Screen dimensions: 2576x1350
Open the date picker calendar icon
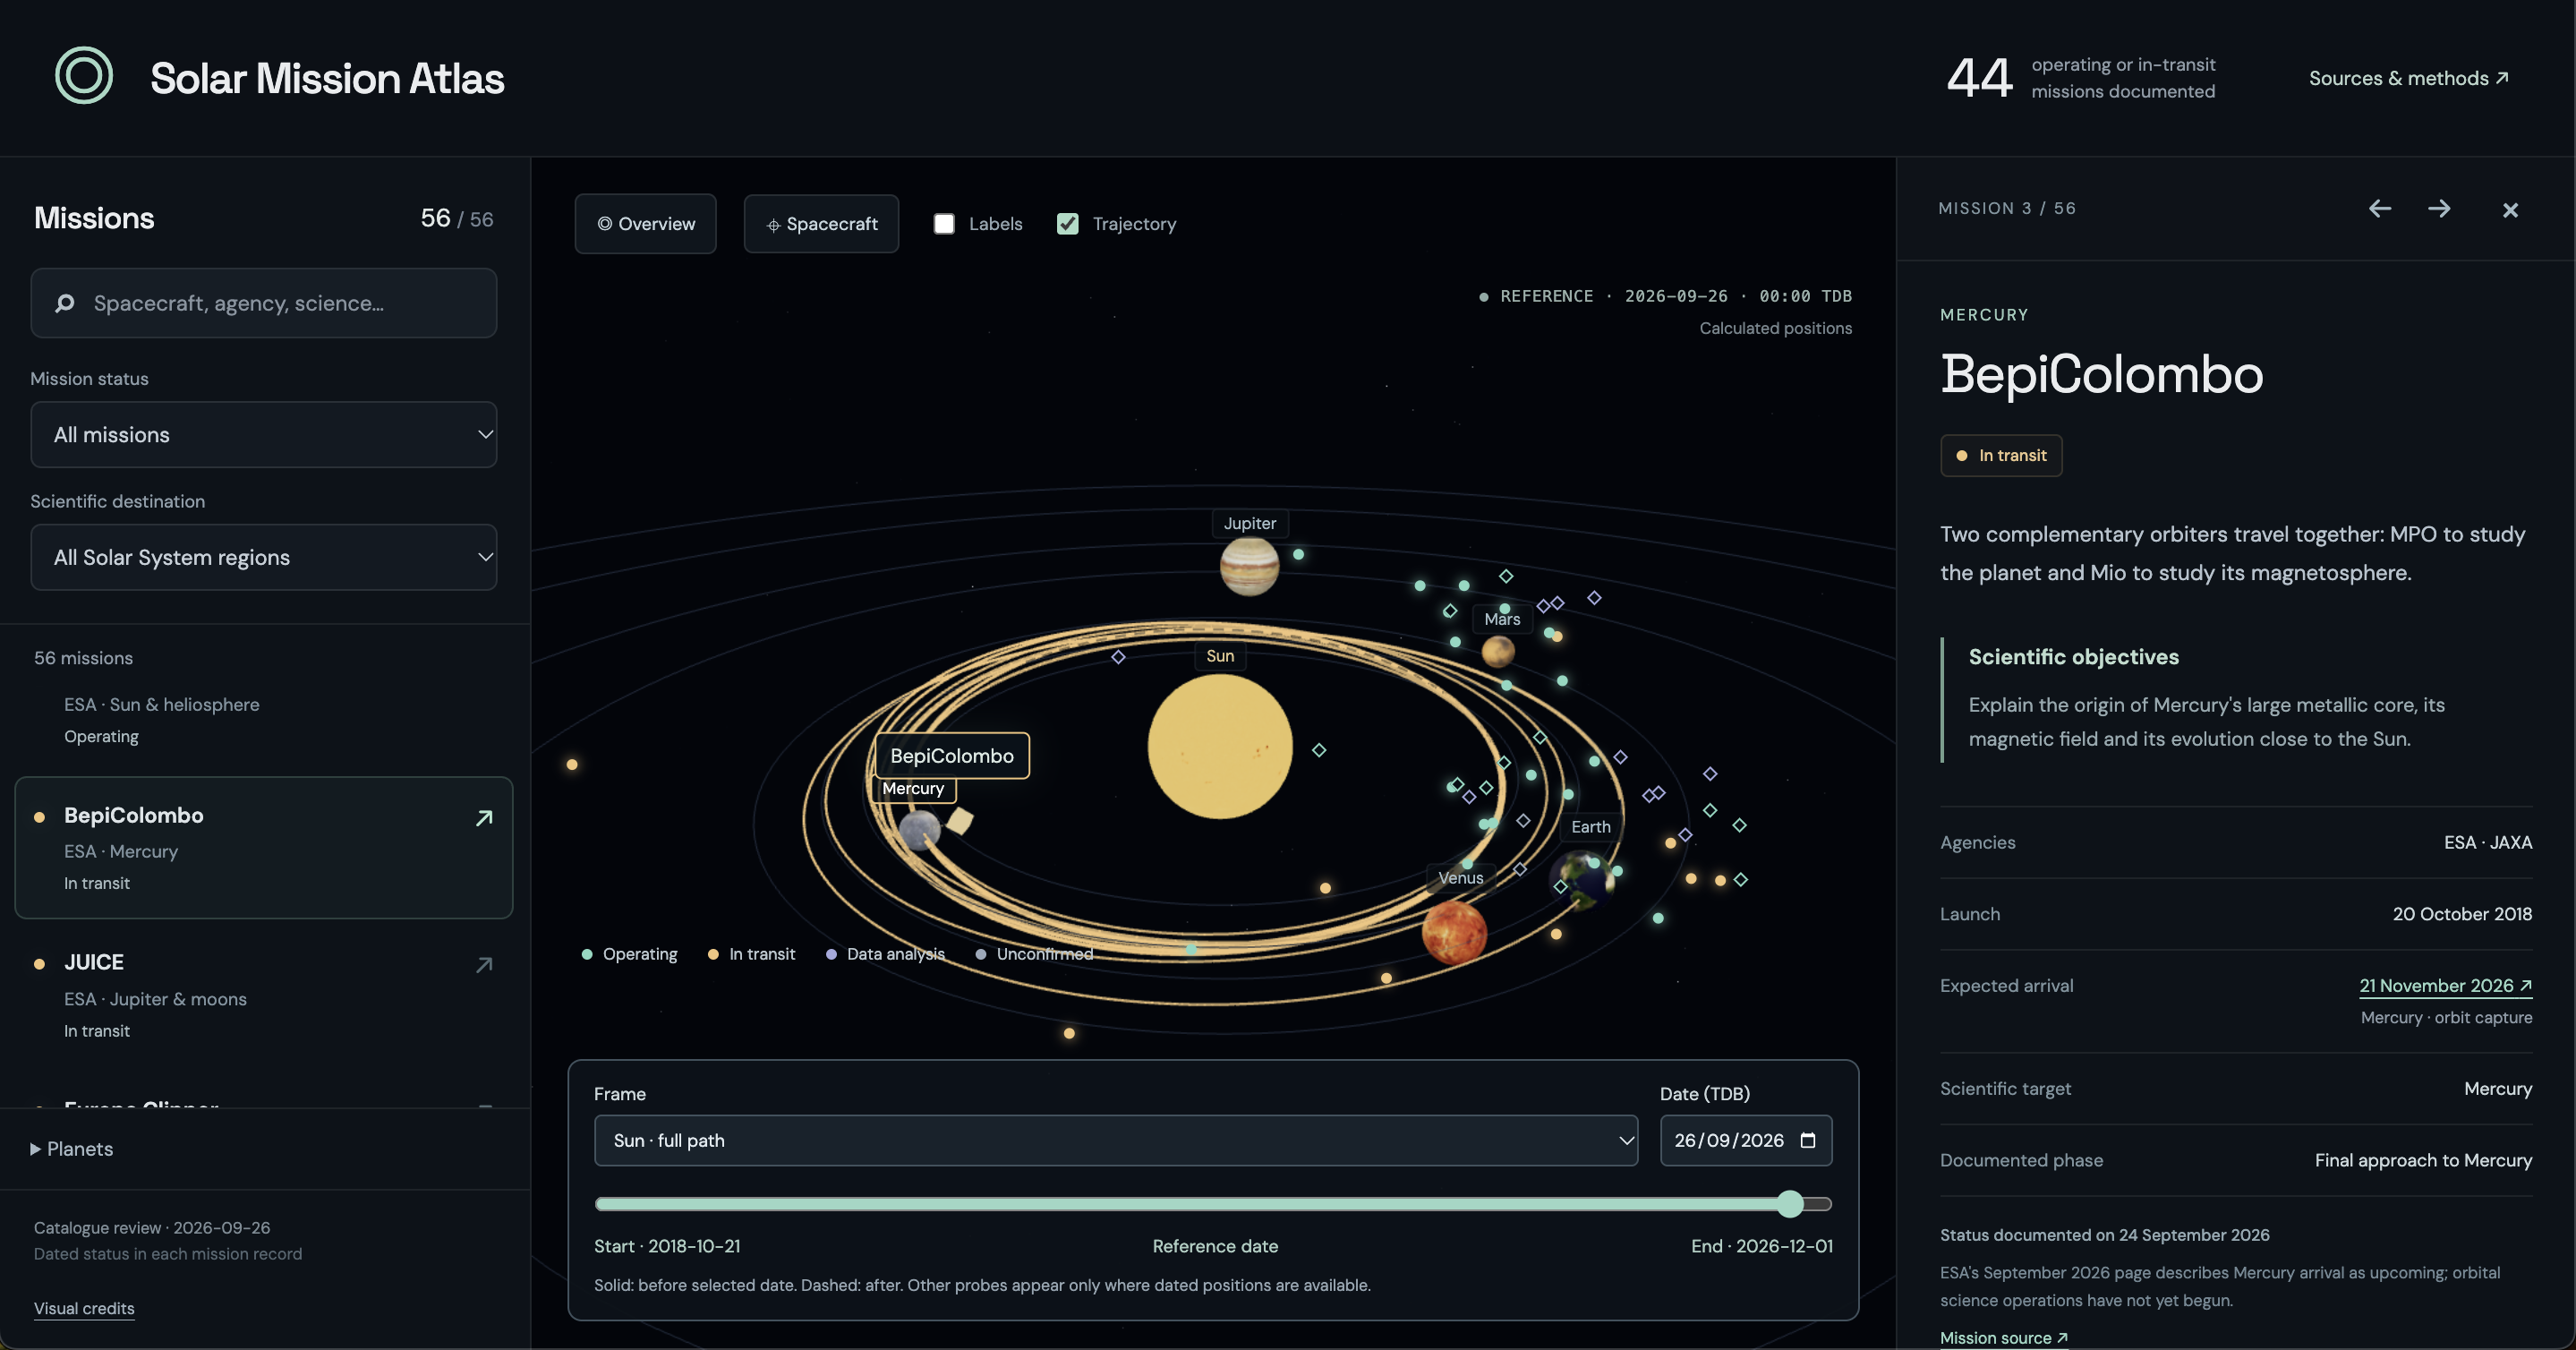pos(1808,1140)
